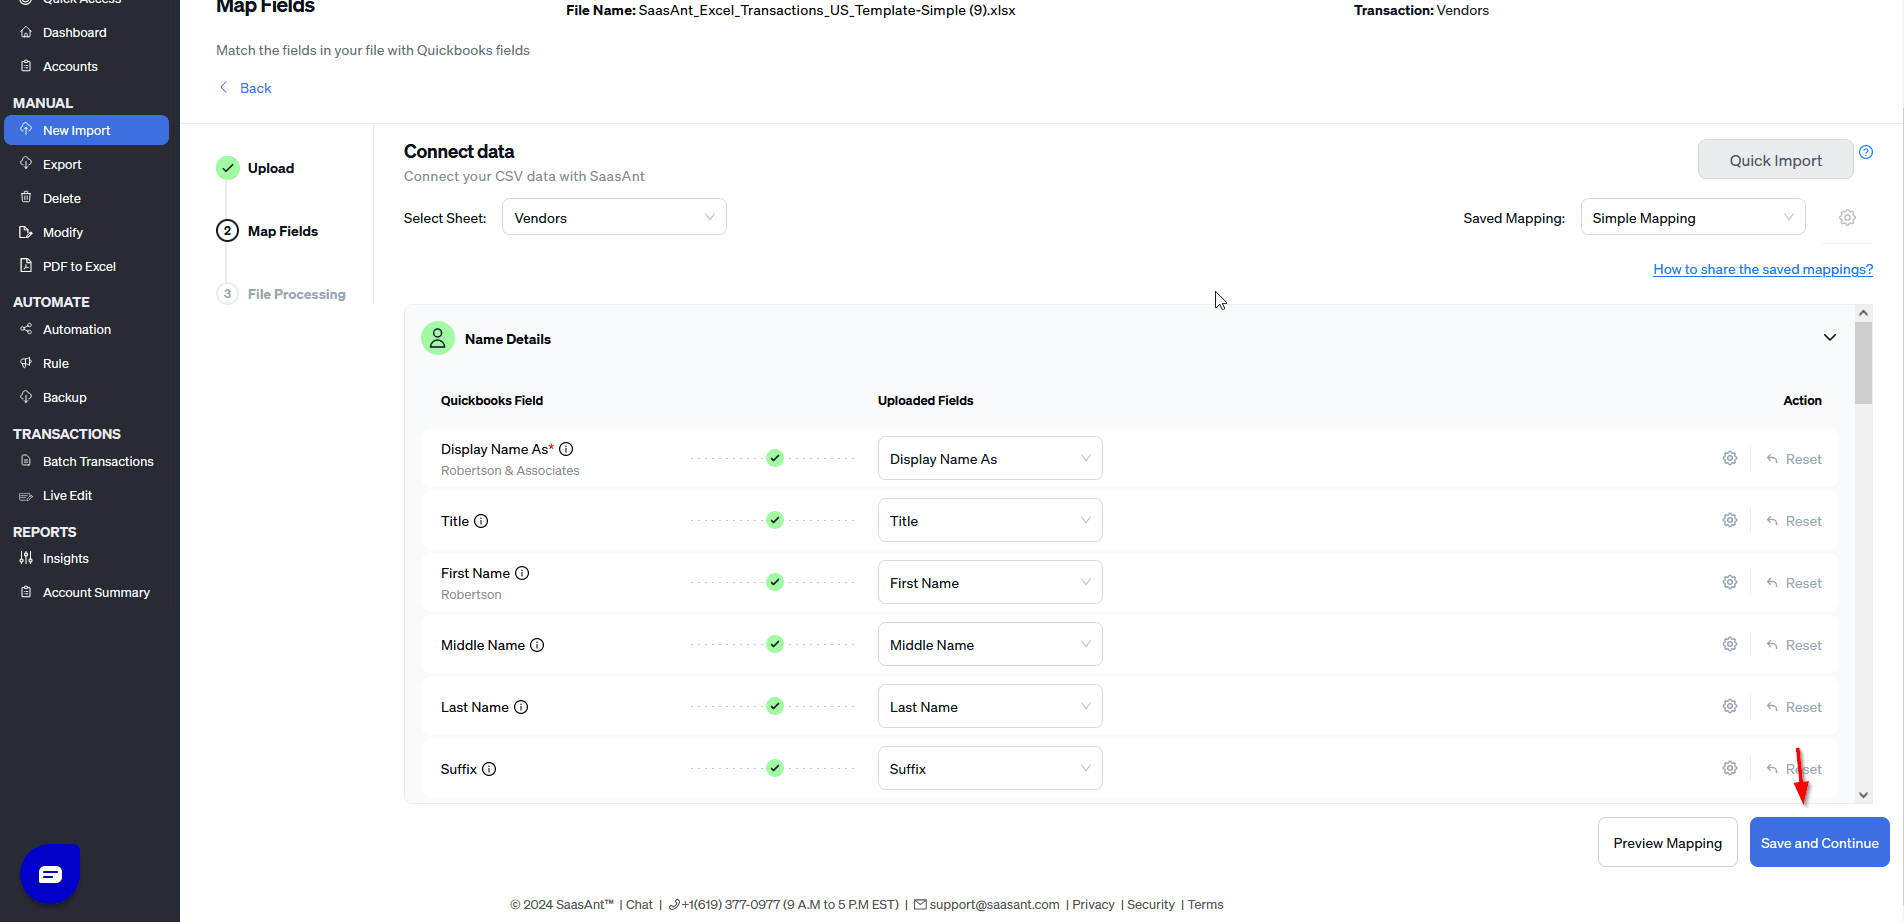Open Export in sidebar

click(x=62, y=164)
